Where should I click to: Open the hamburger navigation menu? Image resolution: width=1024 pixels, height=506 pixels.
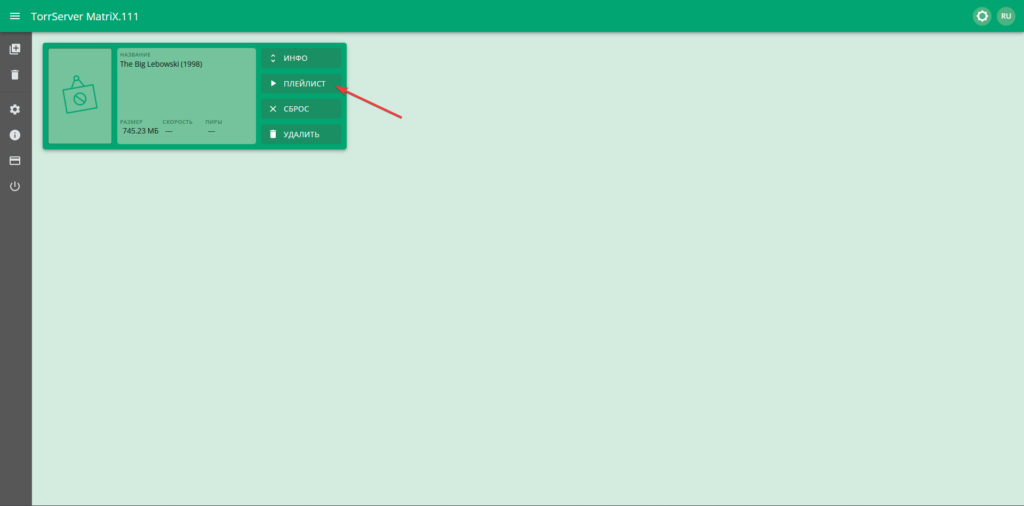click(15, 16)
